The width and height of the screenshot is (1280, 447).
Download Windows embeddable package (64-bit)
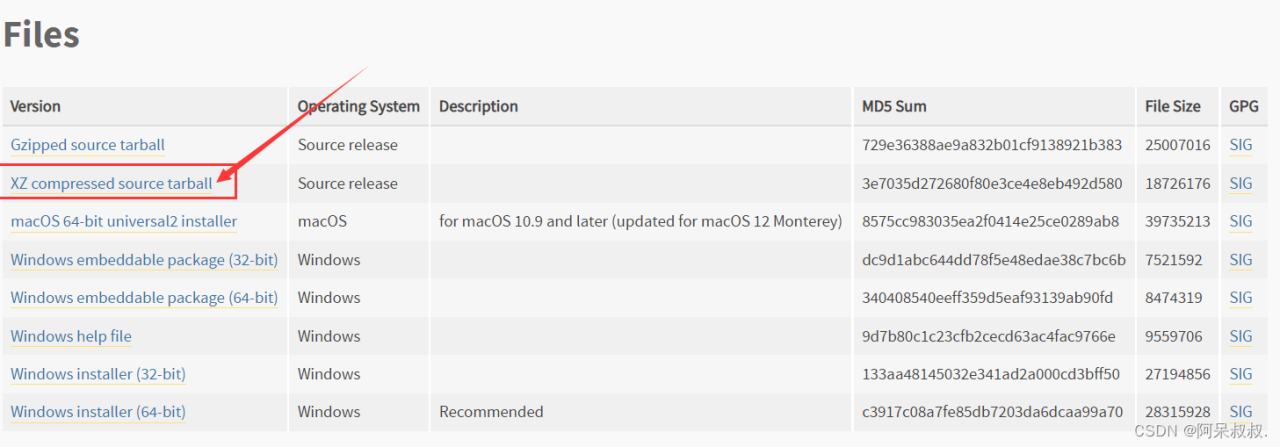[x=144, y=298]
